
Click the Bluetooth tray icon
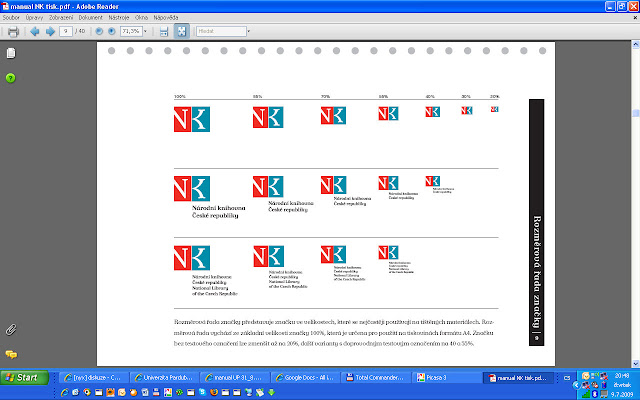coord(595,394)
